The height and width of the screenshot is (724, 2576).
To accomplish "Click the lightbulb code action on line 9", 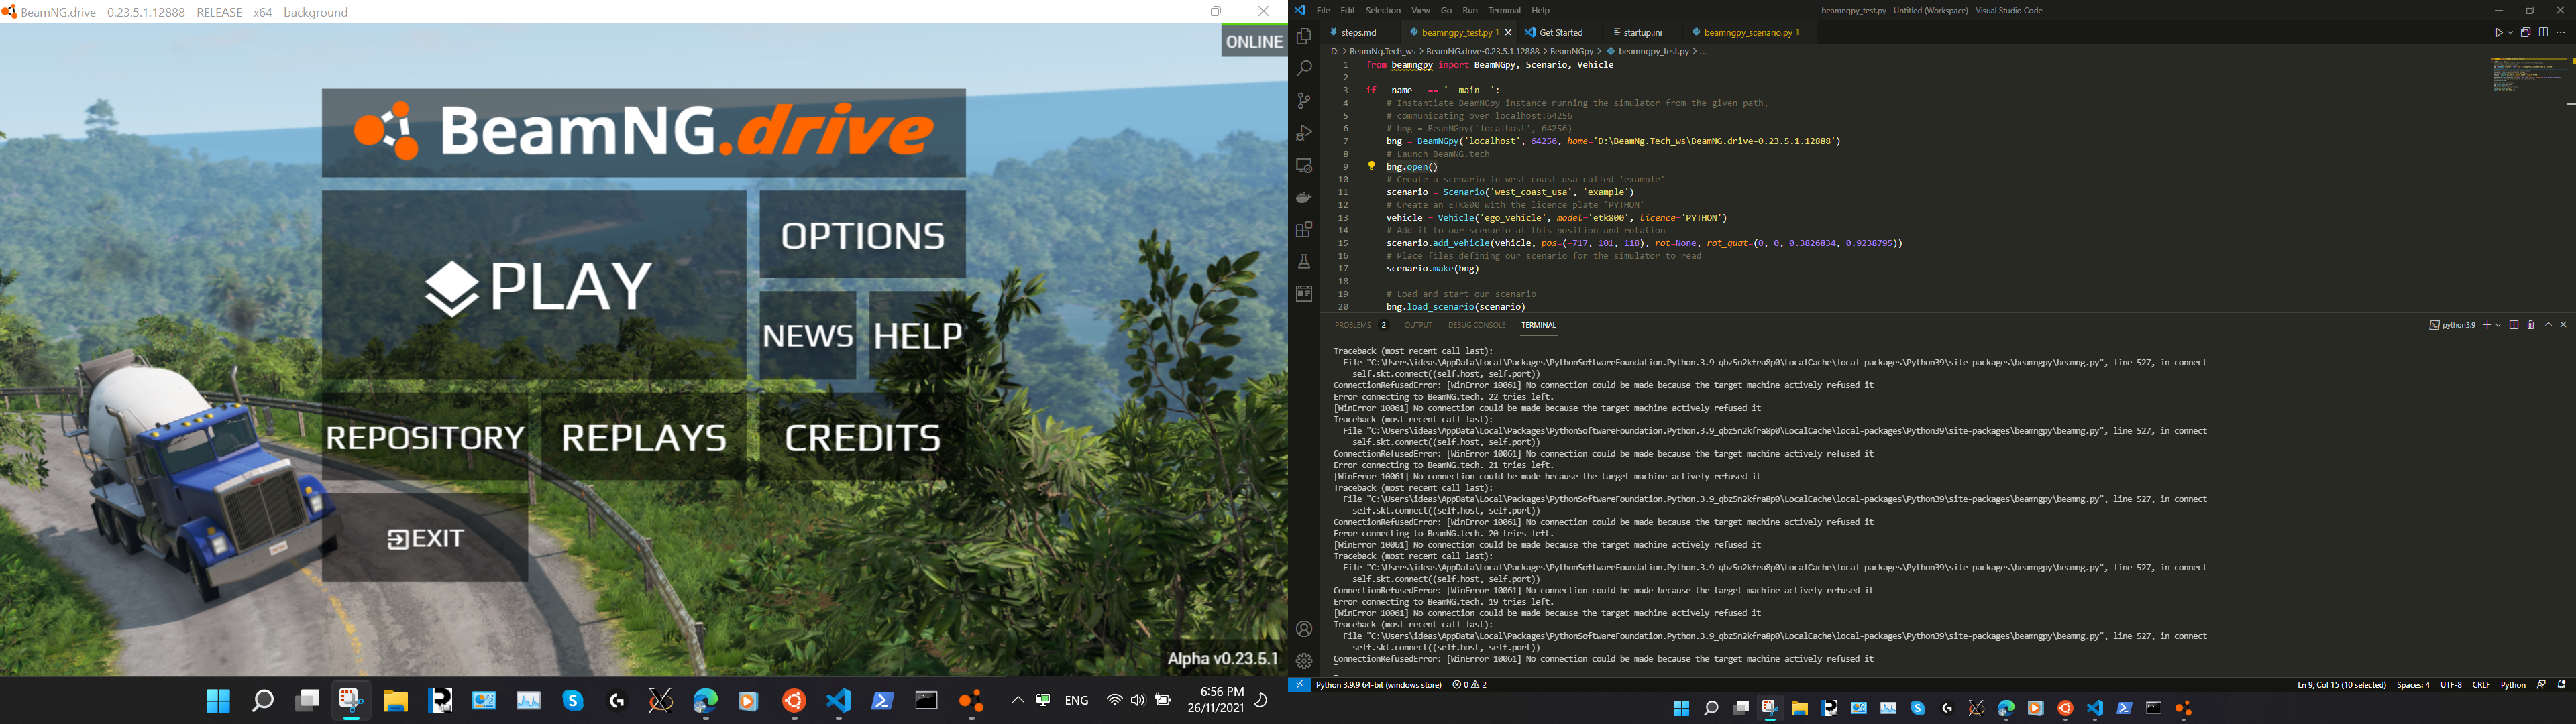I will (x=1371, y=166).
